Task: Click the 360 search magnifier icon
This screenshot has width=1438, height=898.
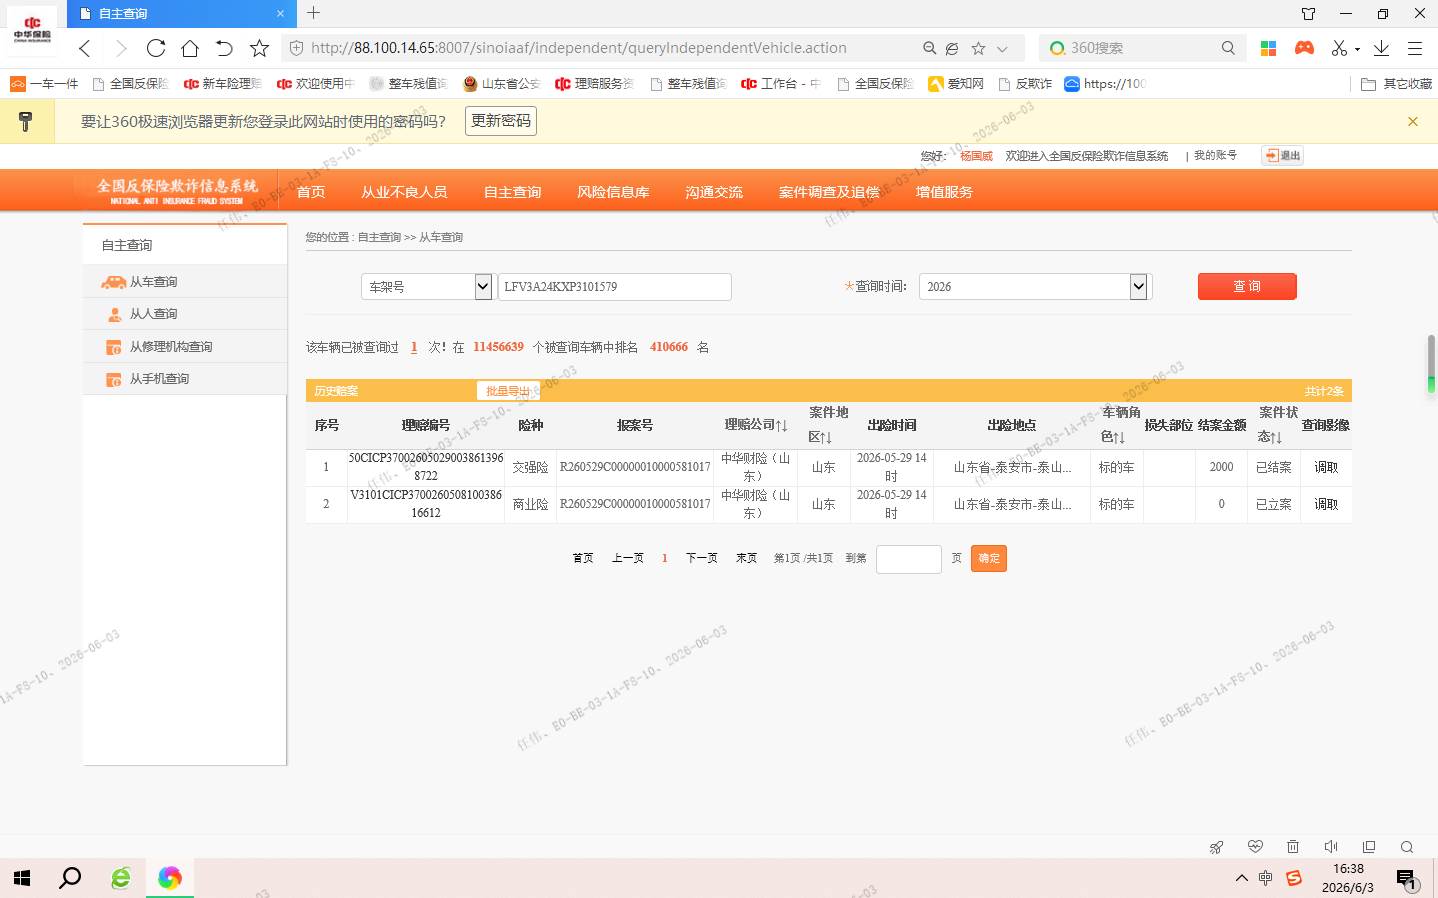Action: click(1228, 48)
